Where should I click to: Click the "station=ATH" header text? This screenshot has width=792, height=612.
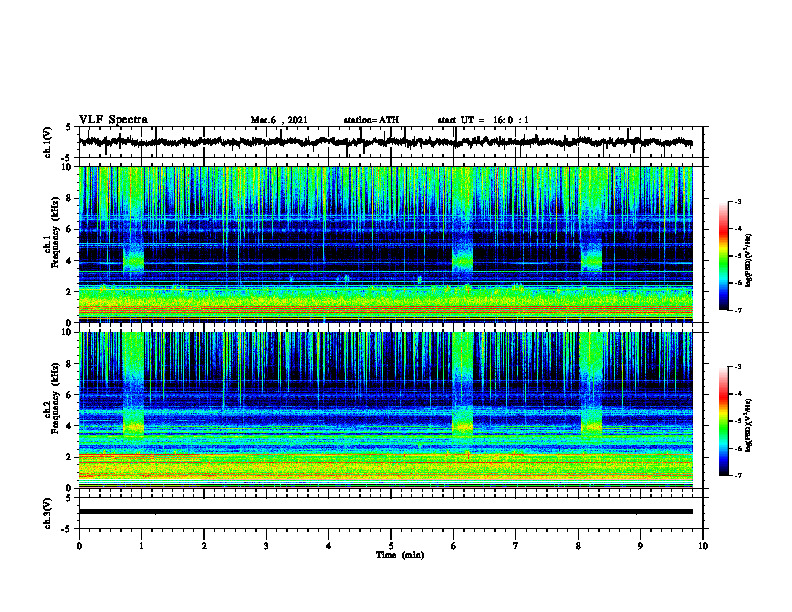click(371, 120)
